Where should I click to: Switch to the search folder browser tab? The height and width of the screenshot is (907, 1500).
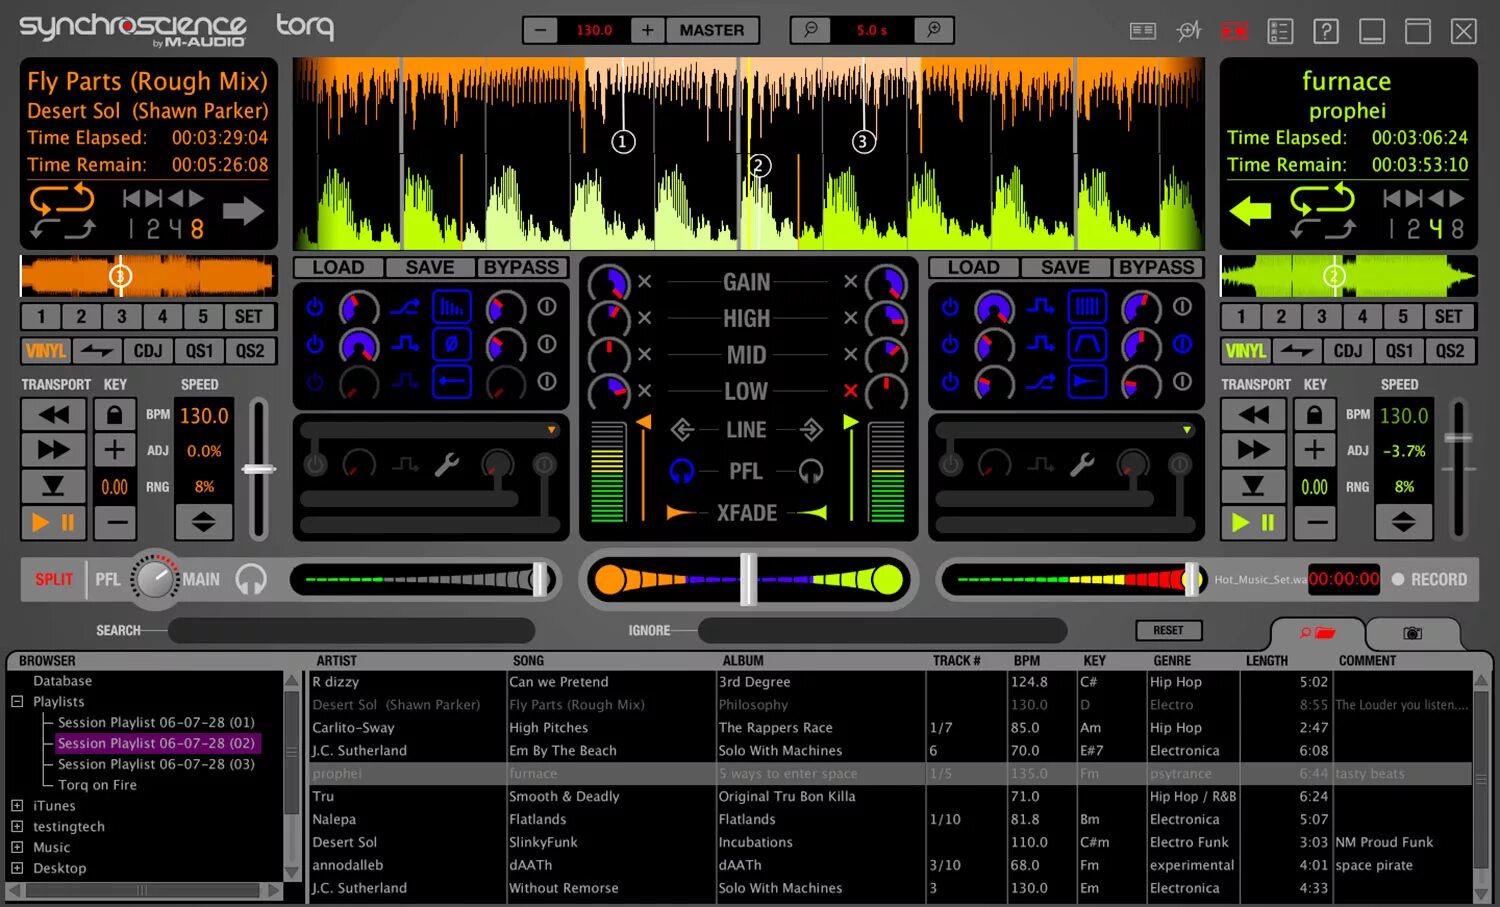point(1317,633)
